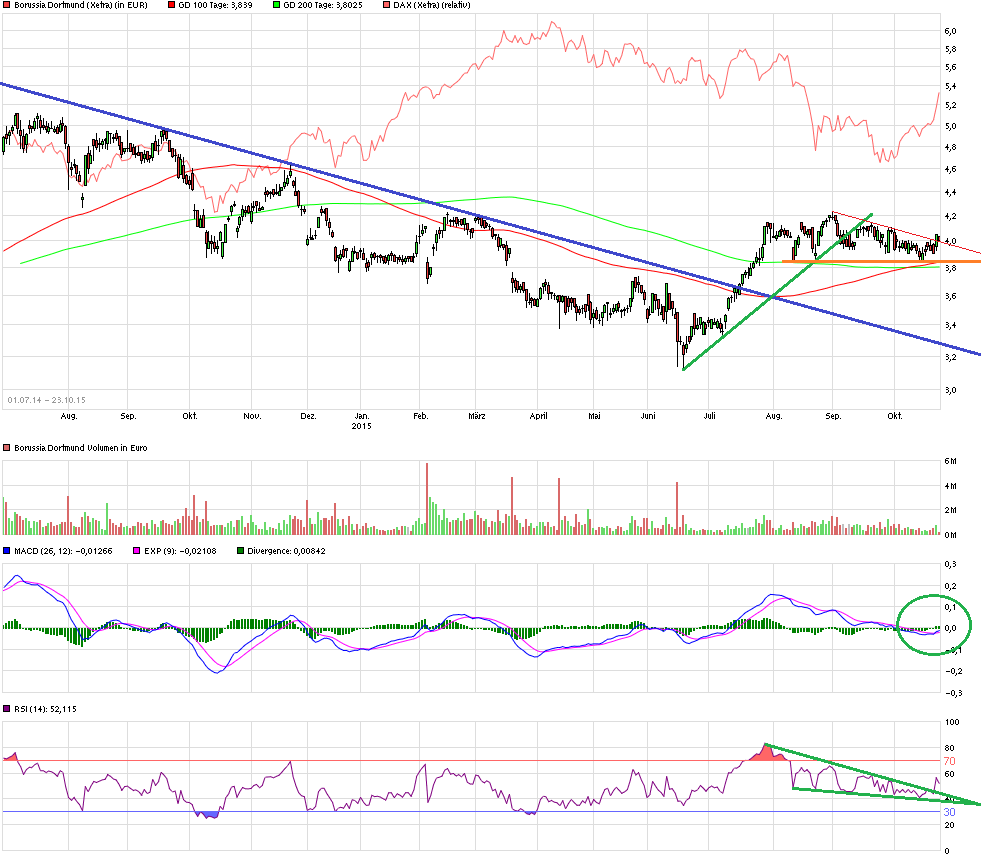Click the 'DAX (Xetra) (relativ)' label
Image resolution: width=981 pixels, height=861 pixels.
coord(432,5)
